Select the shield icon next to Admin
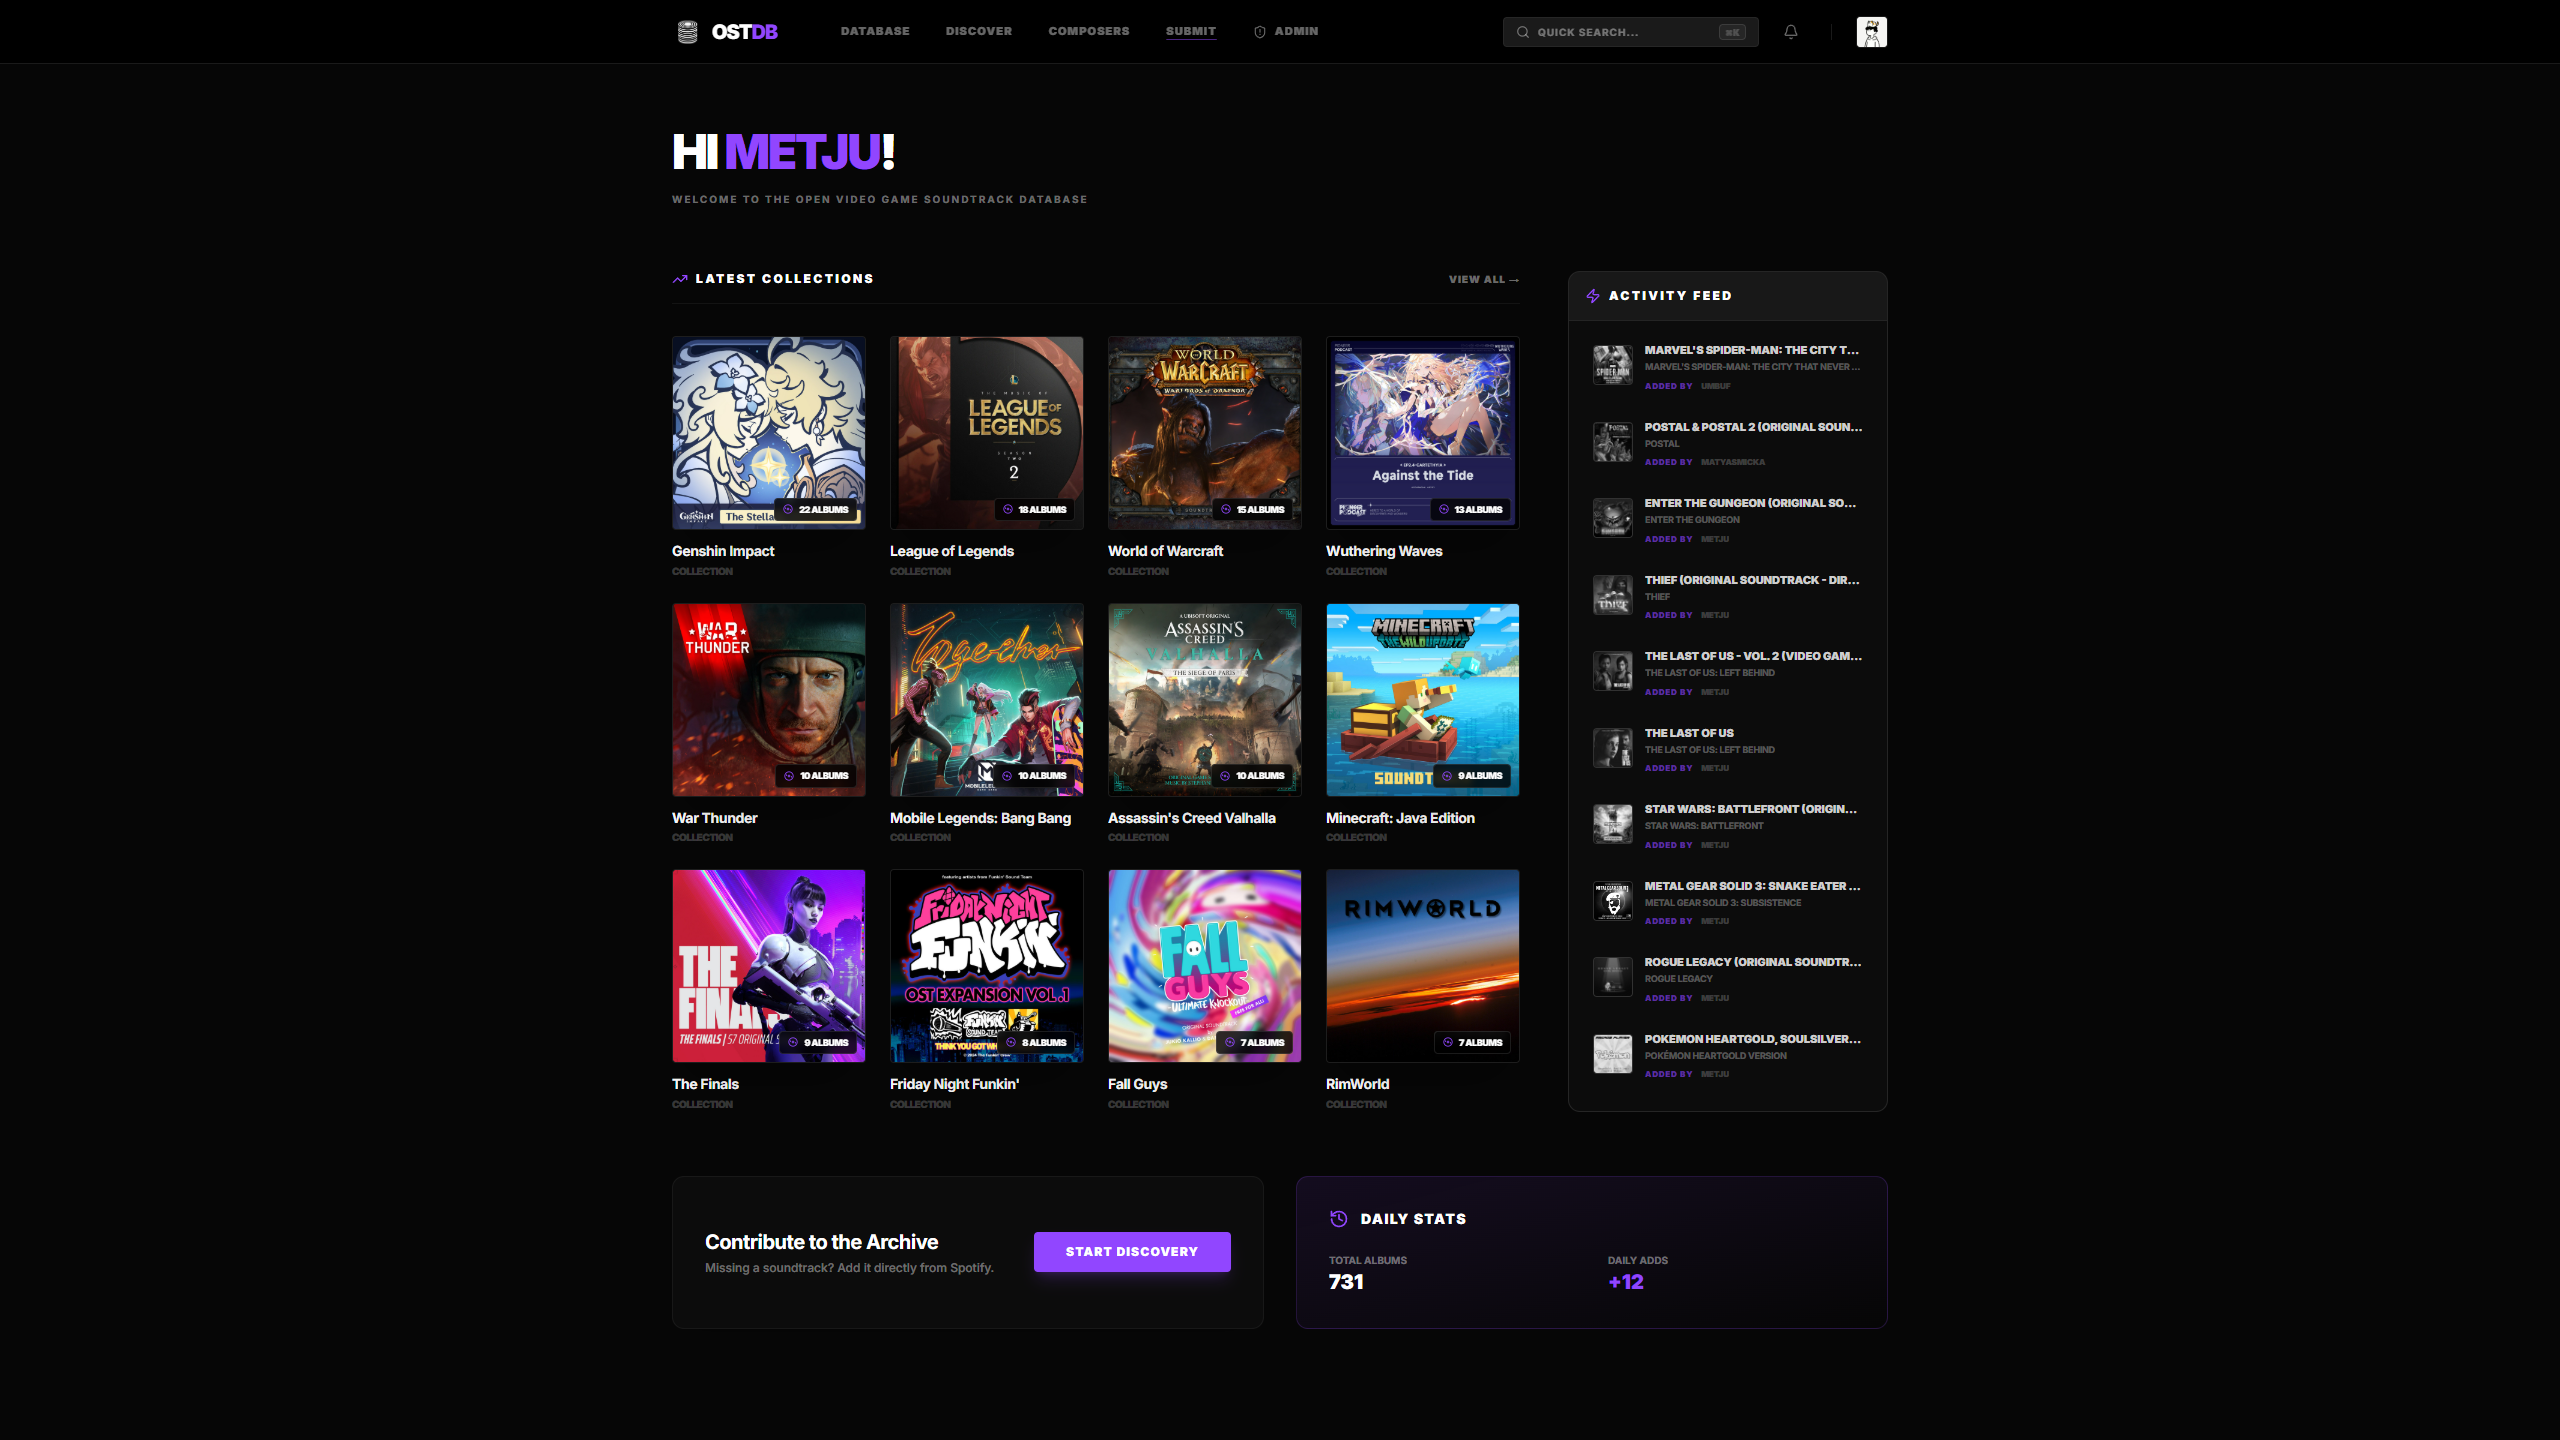Image resolution: width=2560 pixels, height=1440 pixels. click(1259, 31)
